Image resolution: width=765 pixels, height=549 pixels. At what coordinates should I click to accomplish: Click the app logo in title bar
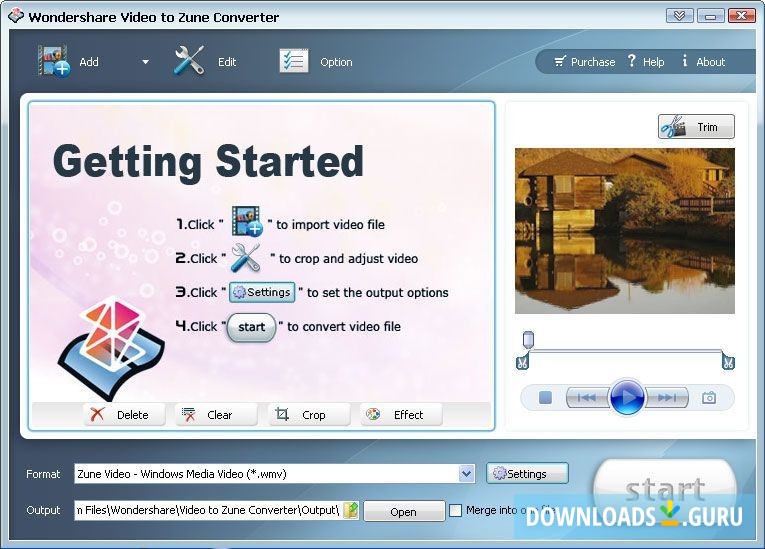pos(16,16)
